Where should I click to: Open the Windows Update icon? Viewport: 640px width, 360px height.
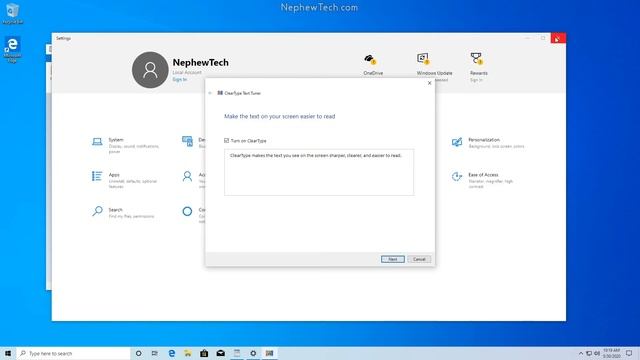[423, 59]
